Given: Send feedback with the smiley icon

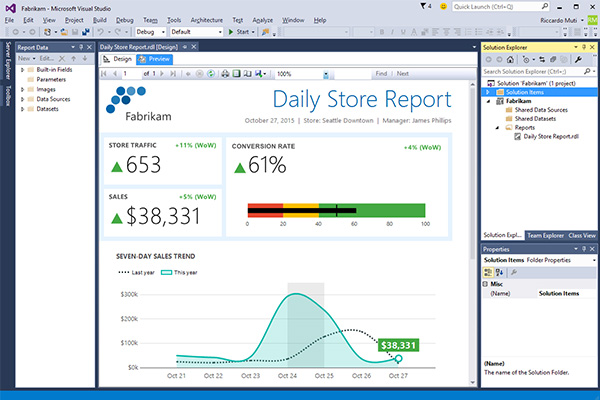Looking at the screenshot, I should coord(443,7).
